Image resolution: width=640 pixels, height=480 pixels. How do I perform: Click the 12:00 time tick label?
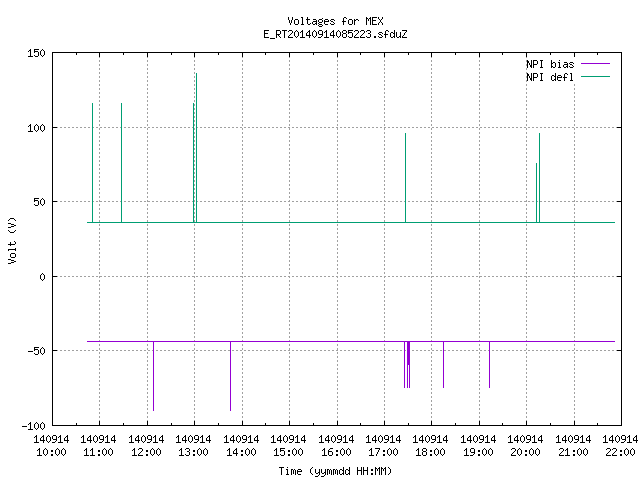pos(146,452)
